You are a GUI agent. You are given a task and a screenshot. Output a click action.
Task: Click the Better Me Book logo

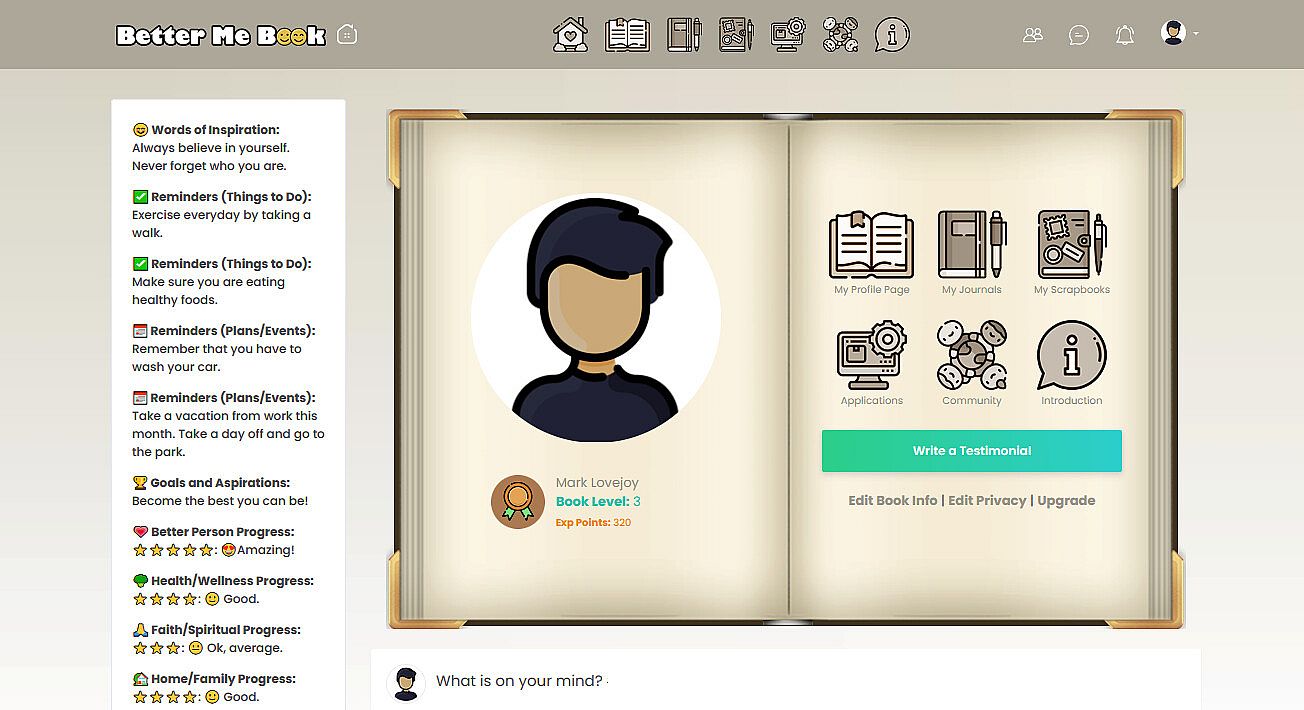pyautogui.click(x=221, y=35)
